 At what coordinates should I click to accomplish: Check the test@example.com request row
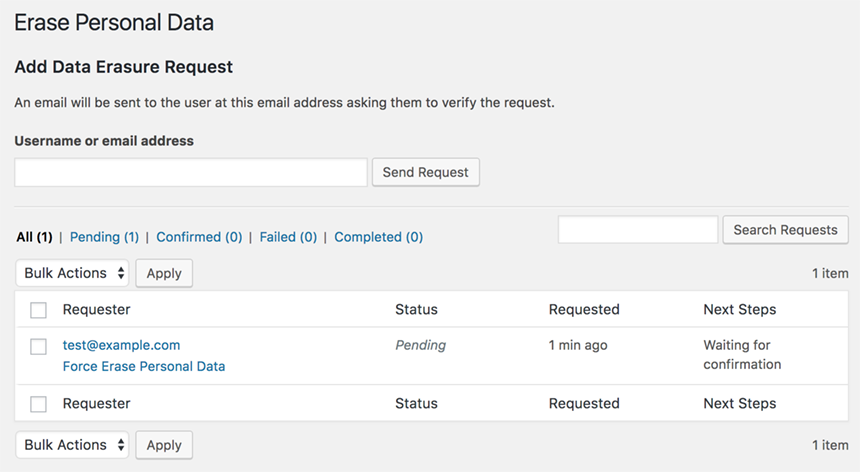pos(38,346)
